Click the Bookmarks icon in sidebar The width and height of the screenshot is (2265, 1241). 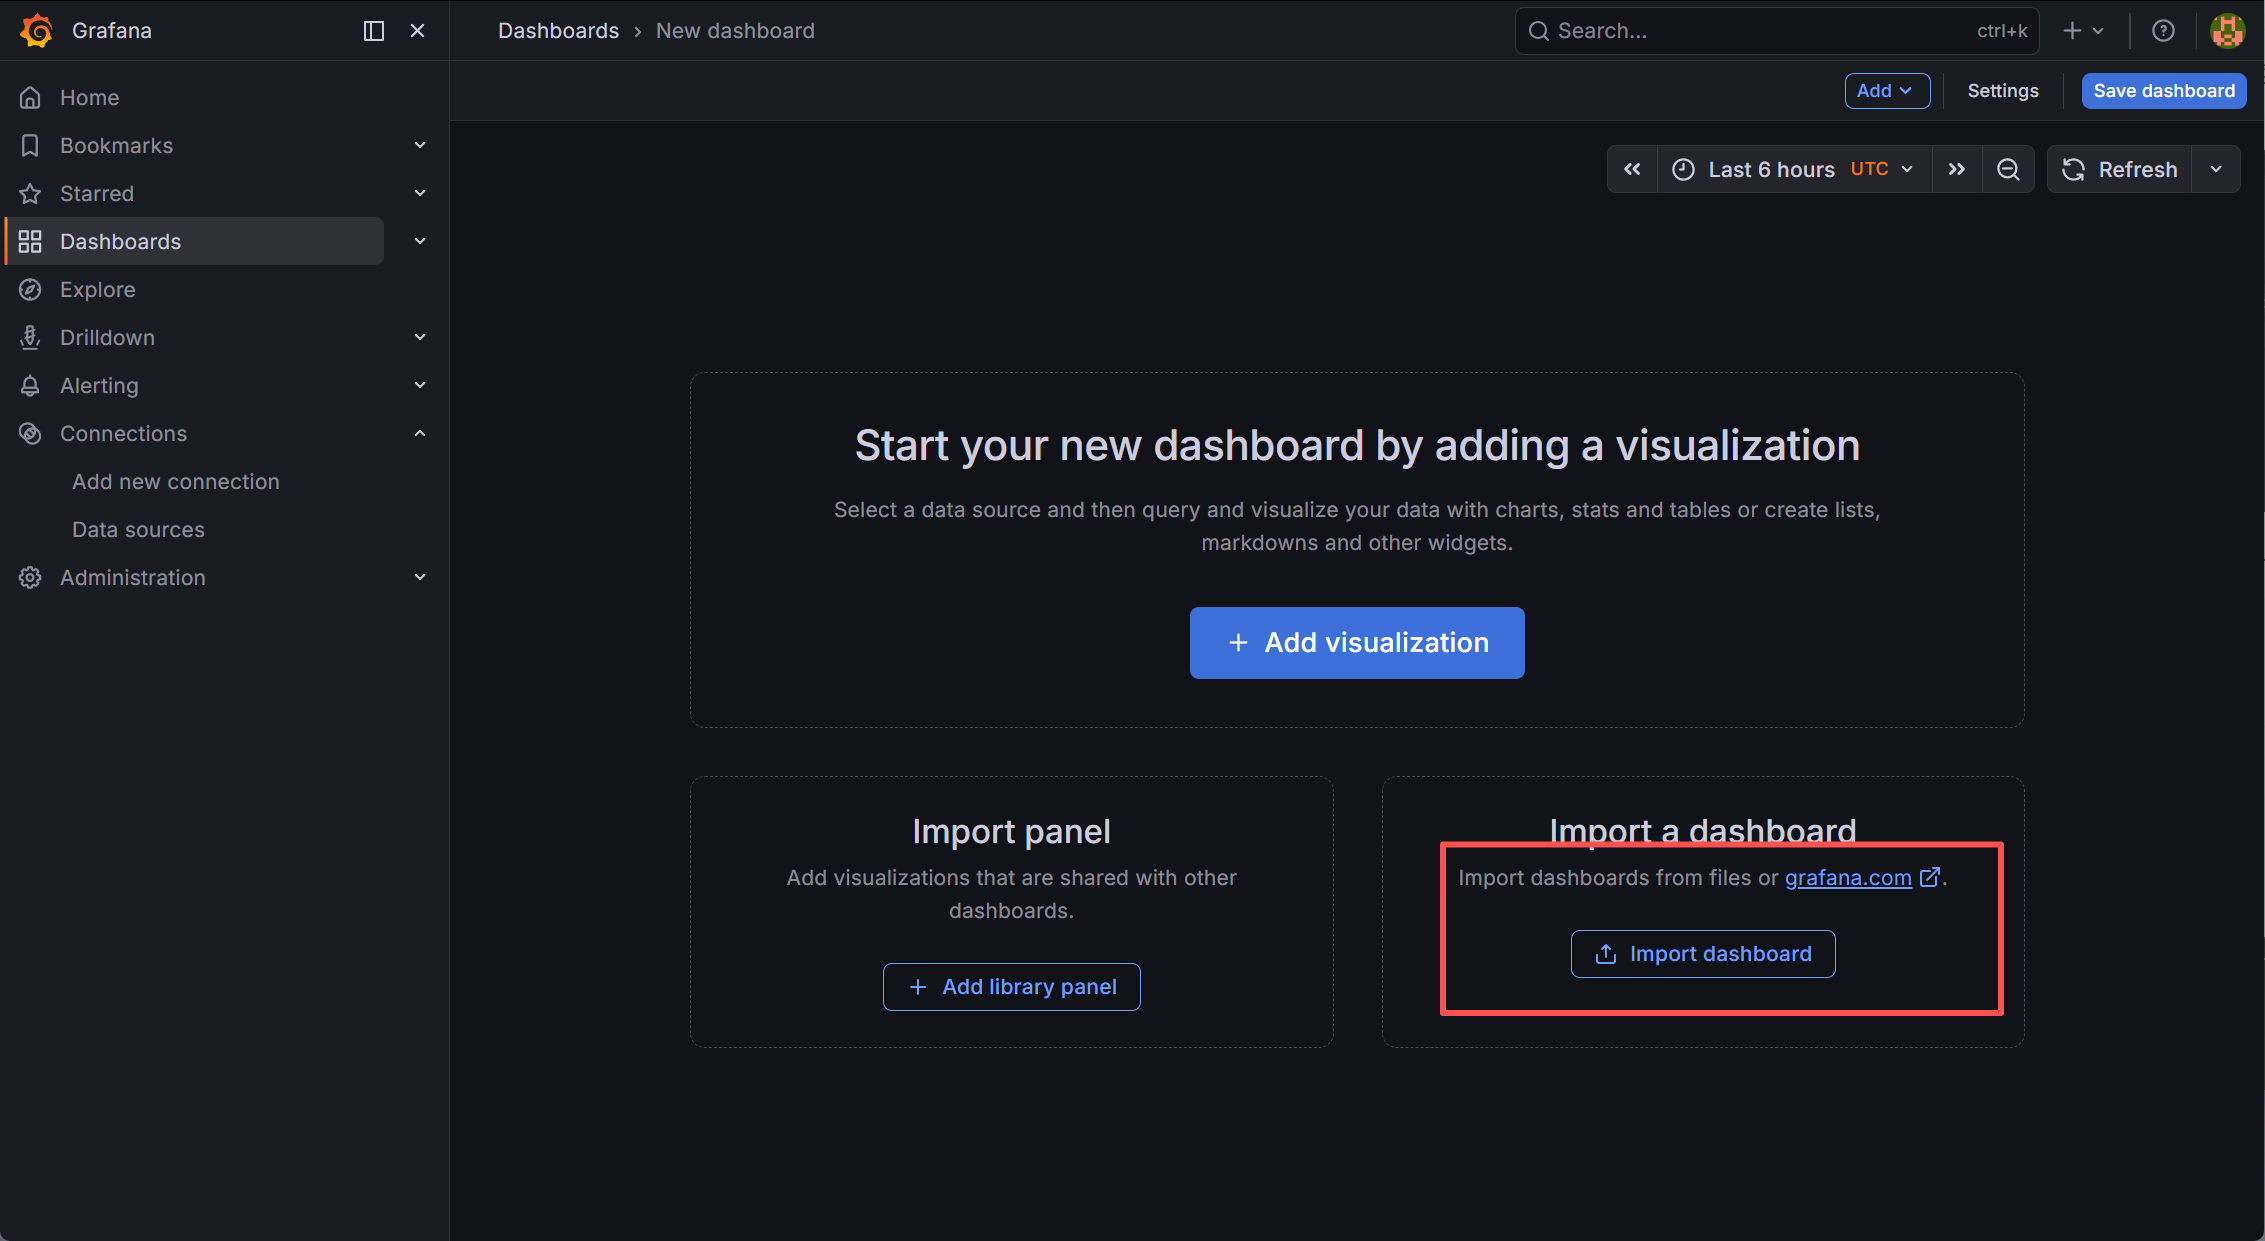[30, 146]
